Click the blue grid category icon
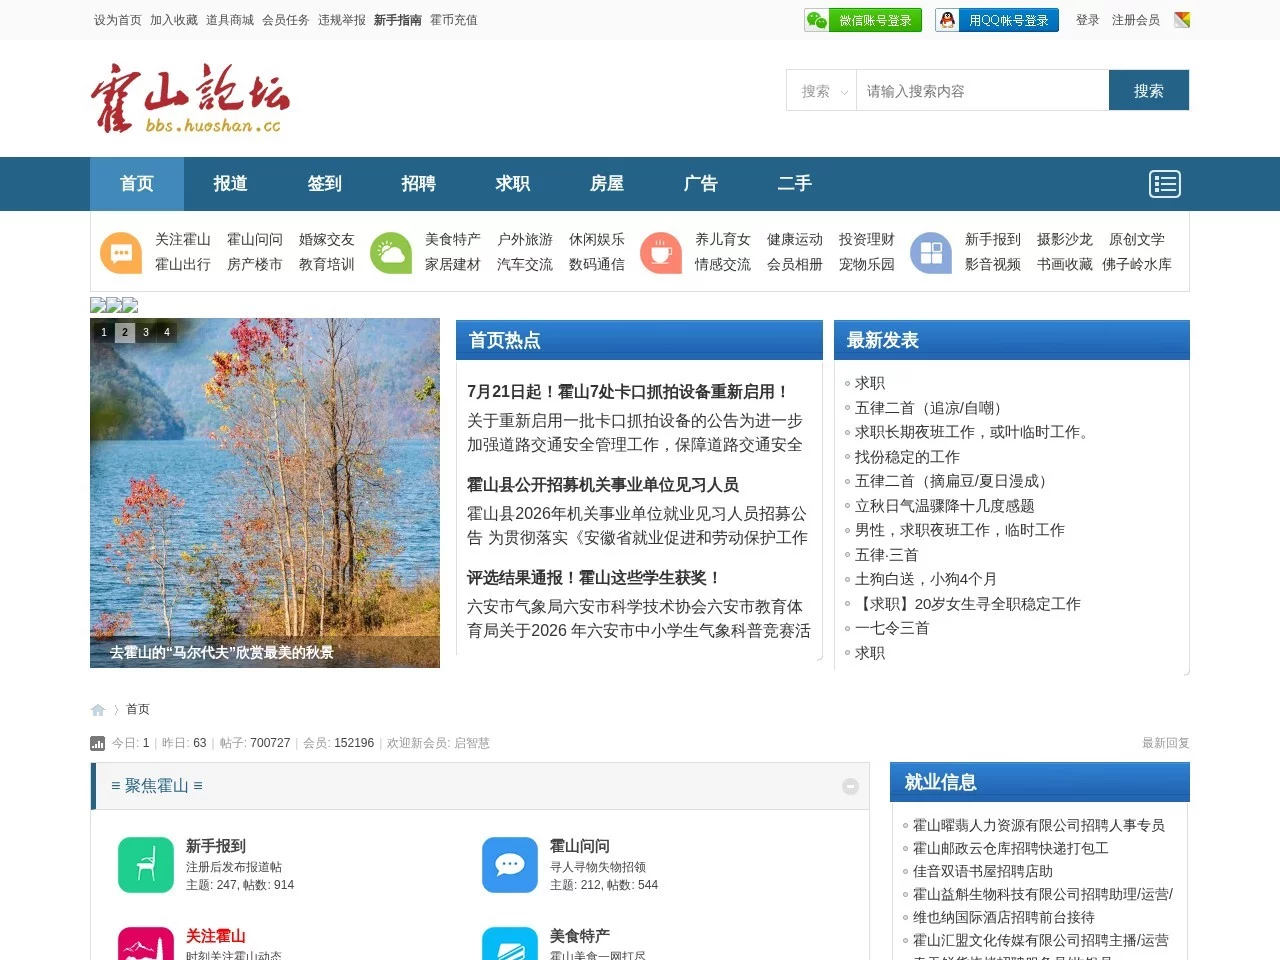The height and width of the screenshot is (960, 1280). [x=931, y=253]
